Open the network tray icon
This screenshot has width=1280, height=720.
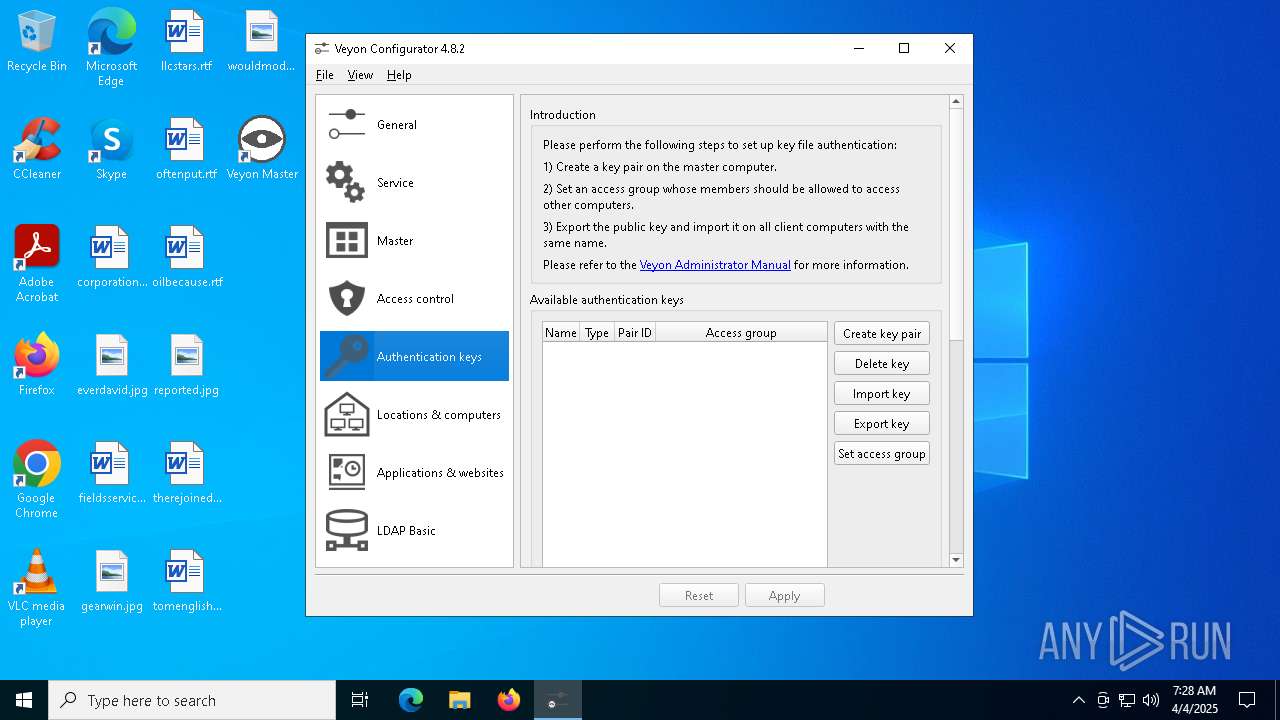coord(1127,700)
